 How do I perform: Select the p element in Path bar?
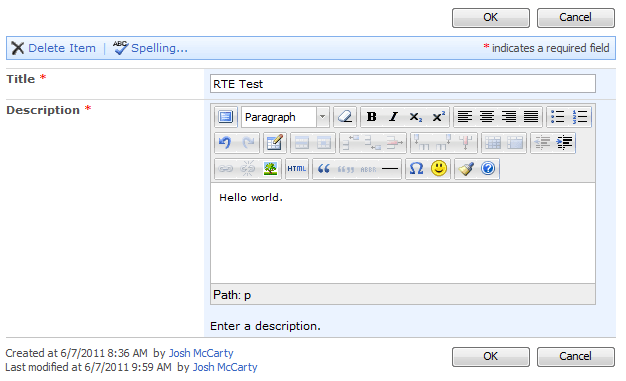point(248,296)
